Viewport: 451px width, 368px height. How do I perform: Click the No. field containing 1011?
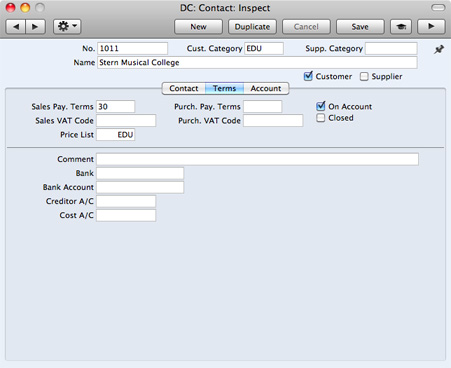pos(132,48)
